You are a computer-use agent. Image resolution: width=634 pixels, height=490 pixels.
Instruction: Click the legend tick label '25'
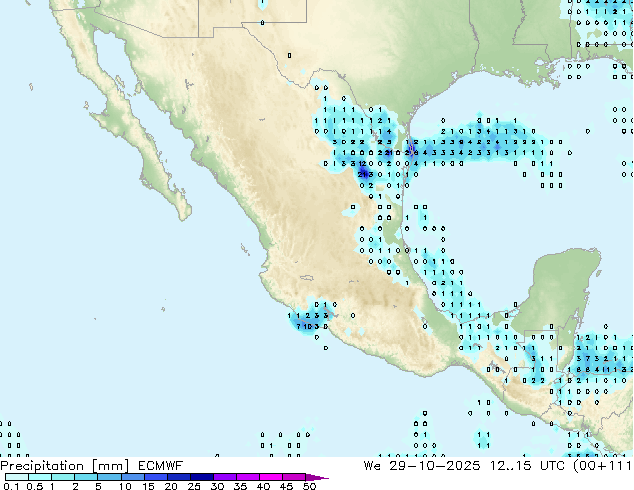pyautogui.click(x=194, y=486)
